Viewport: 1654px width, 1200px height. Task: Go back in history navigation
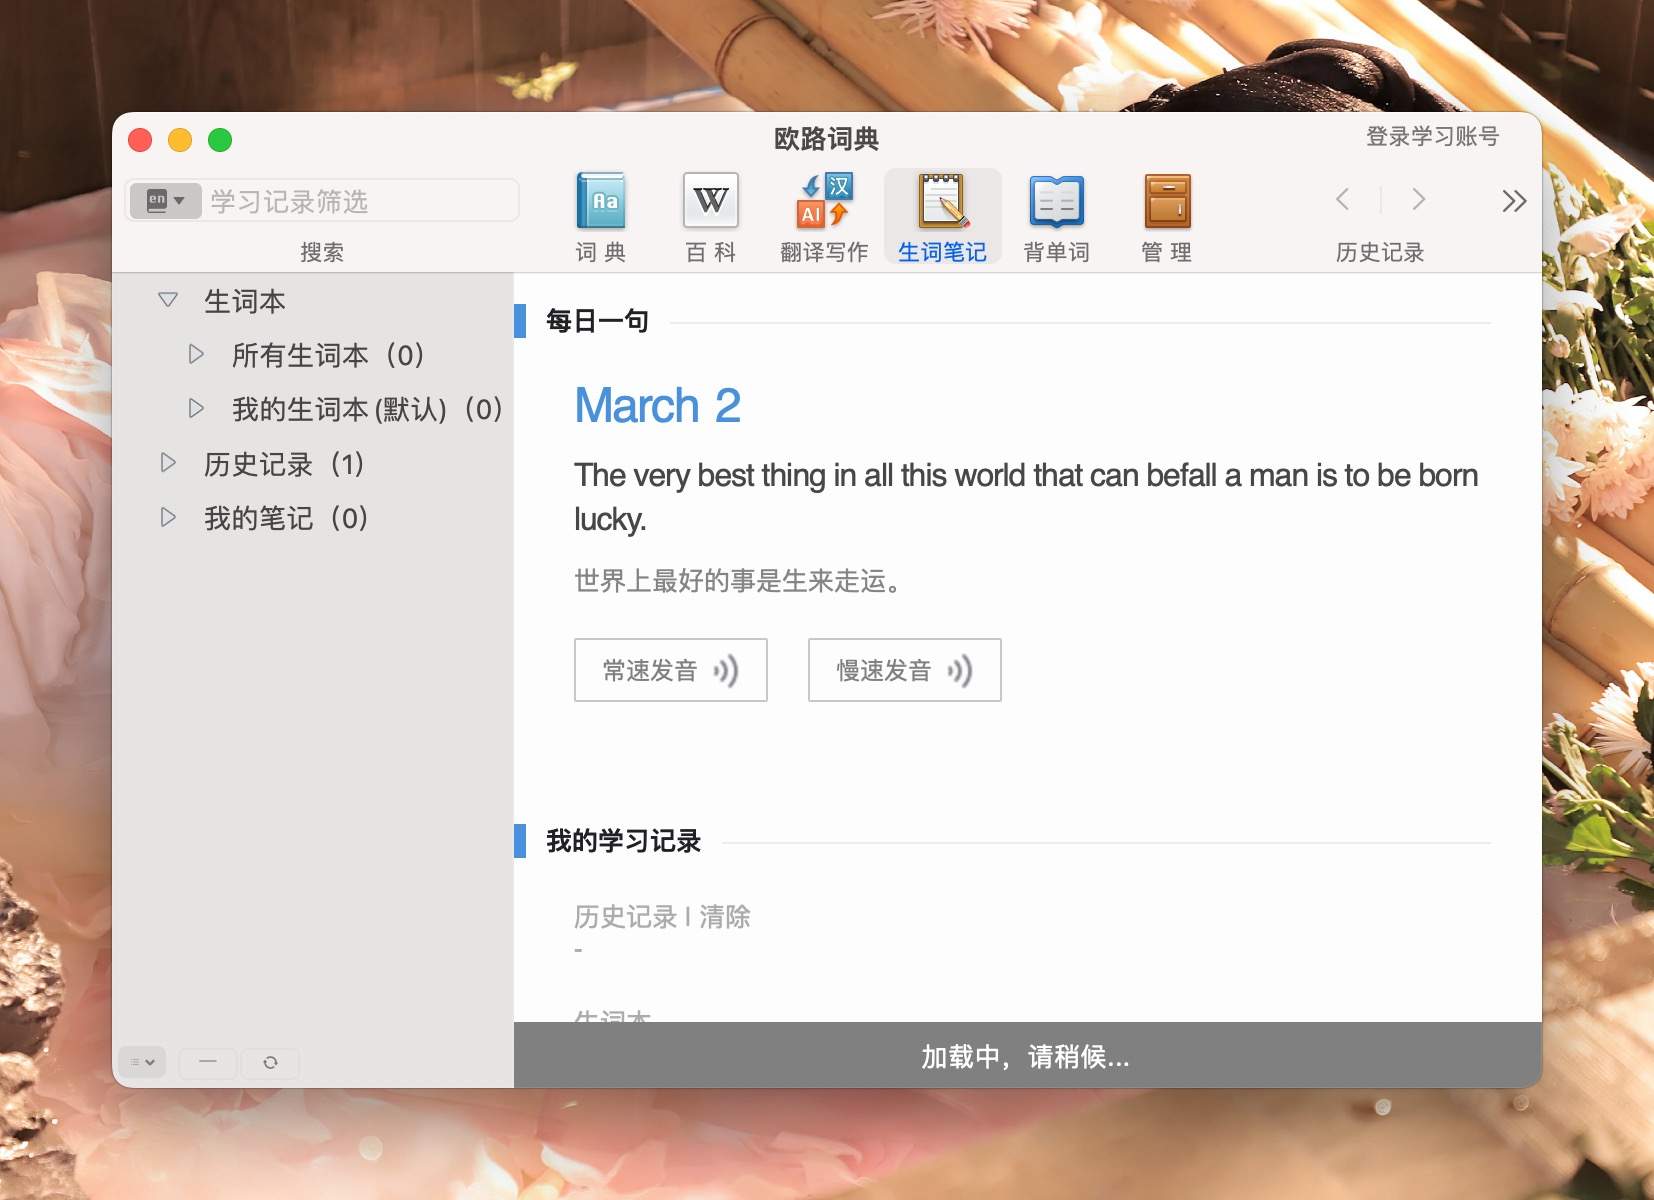(x=1343, y=200)
